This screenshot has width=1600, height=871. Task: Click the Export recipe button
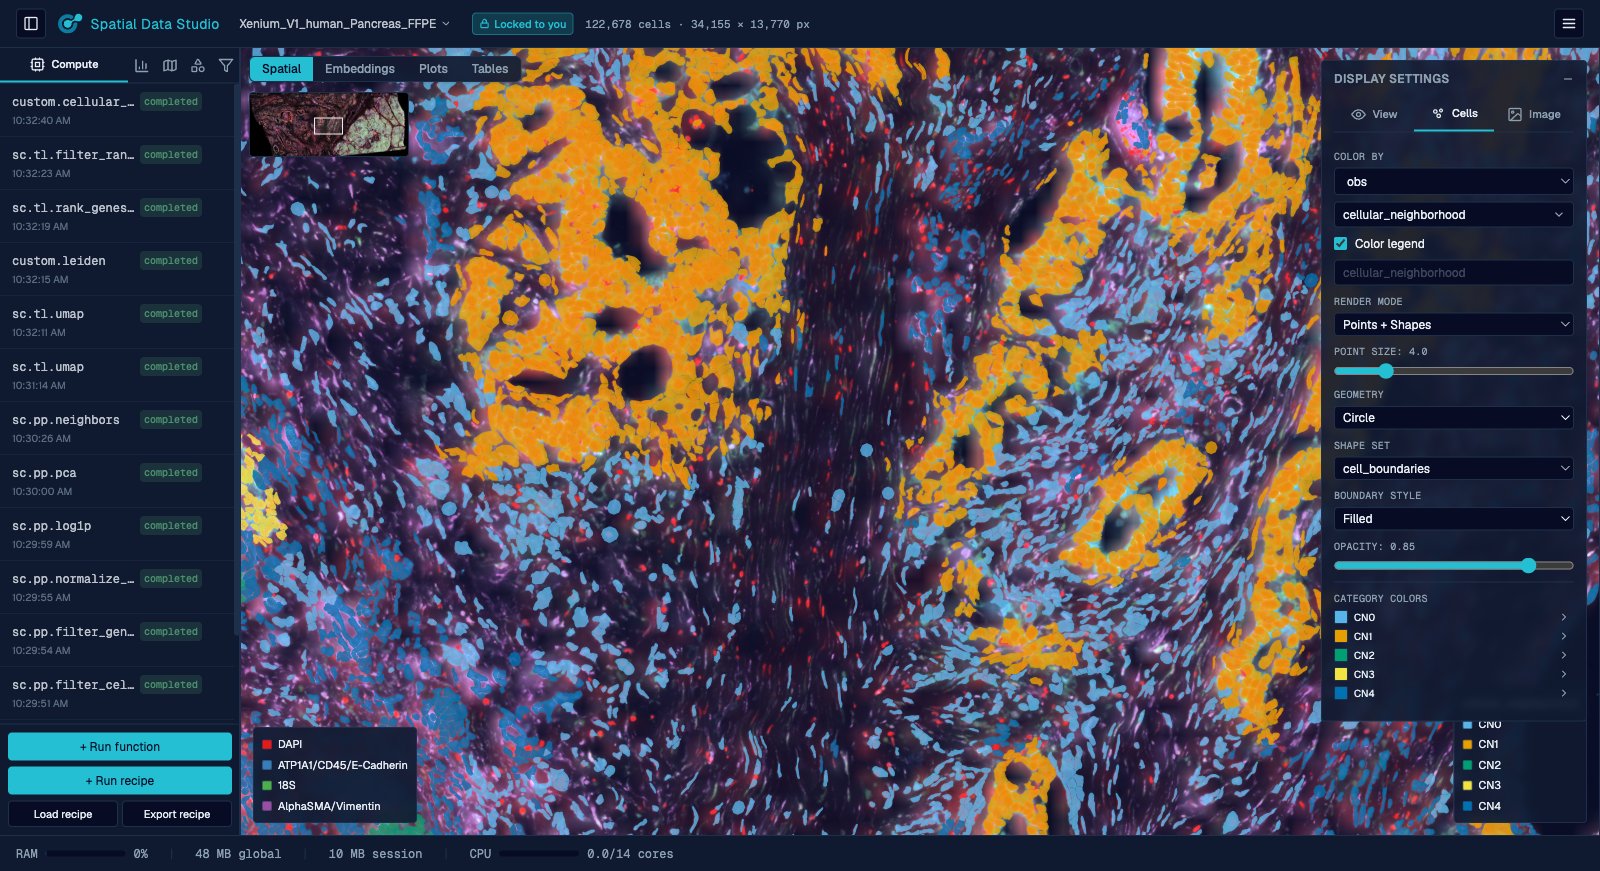pyautogui.click(x=177, y=814)
